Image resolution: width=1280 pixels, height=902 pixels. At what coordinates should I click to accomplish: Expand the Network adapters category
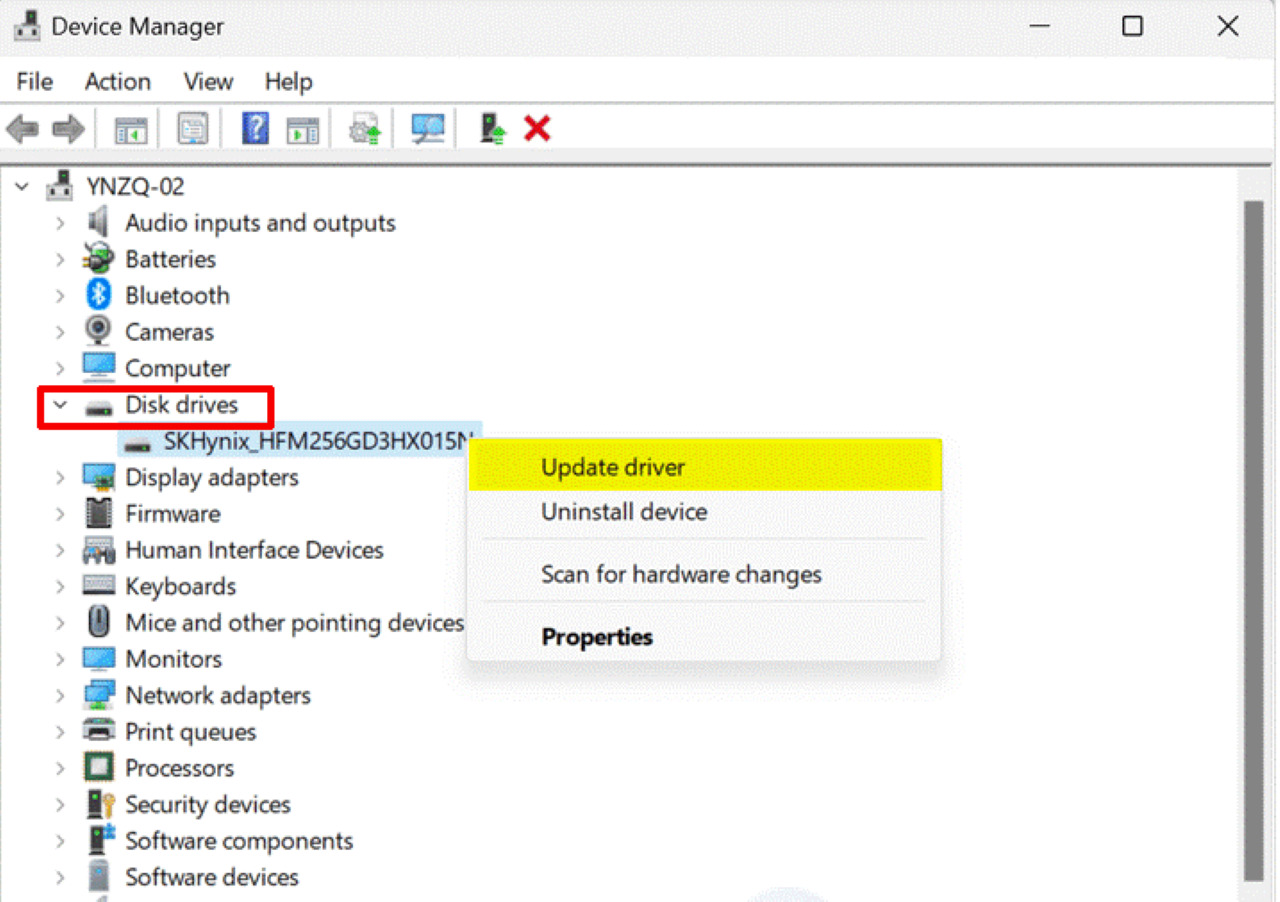[x=60, y=696]
